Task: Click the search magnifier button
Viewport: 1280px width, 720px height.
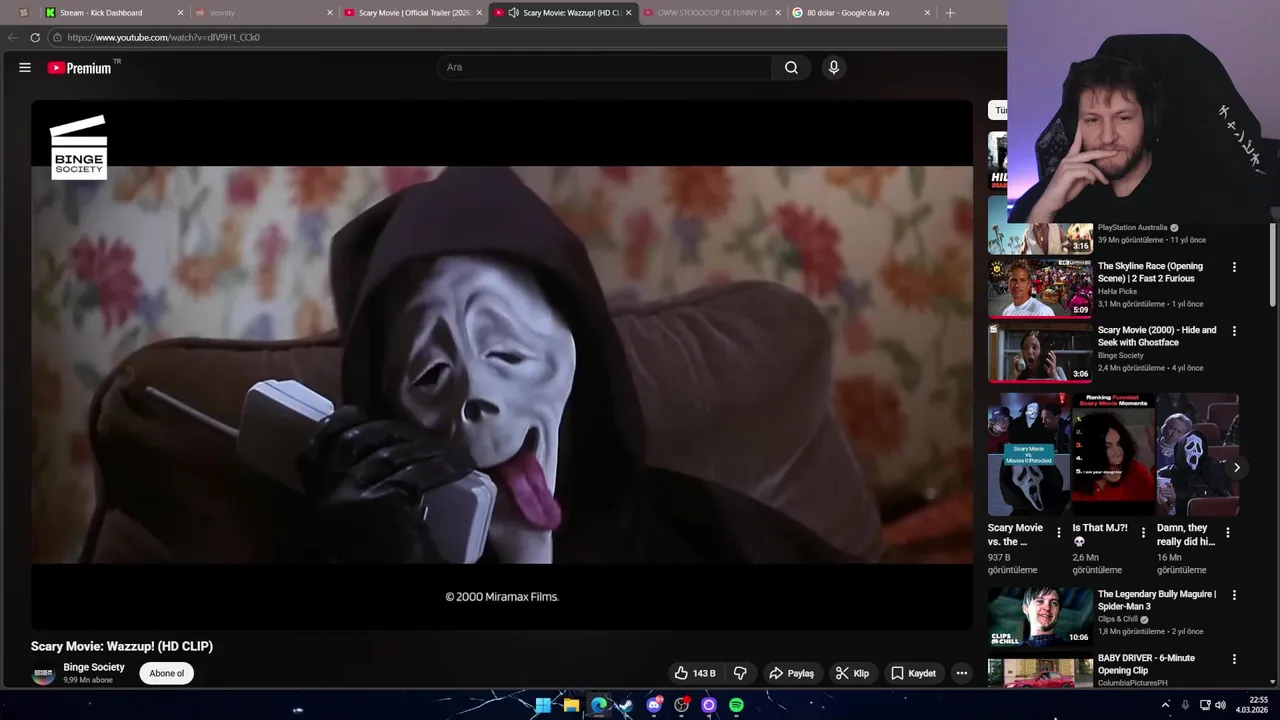Action: pyautogui.click(x=791, y=67)
